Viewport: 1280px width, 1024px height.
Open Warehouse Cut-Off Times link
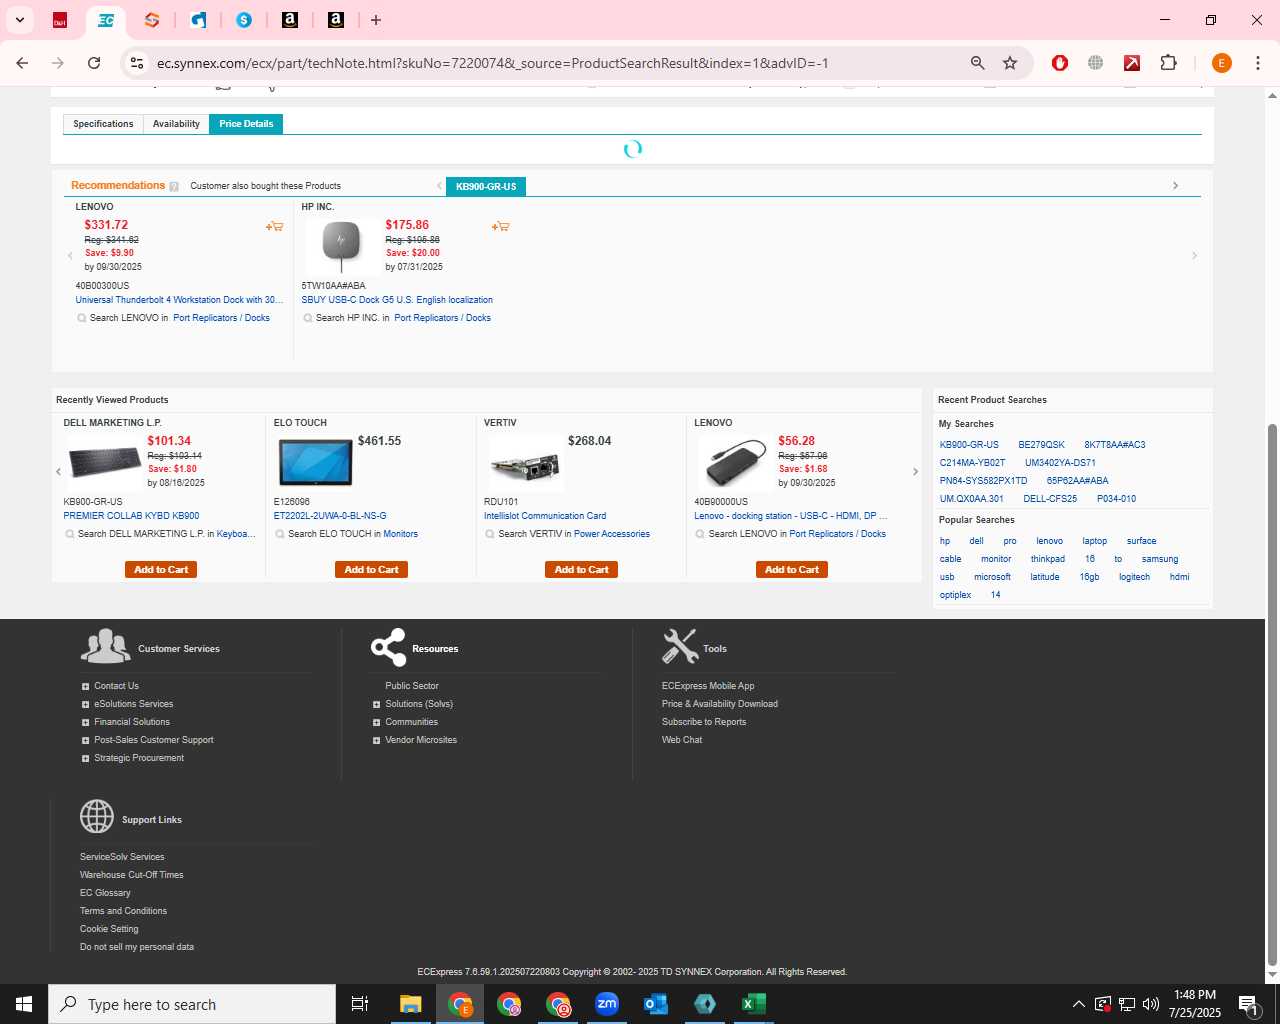click(132, 875)
